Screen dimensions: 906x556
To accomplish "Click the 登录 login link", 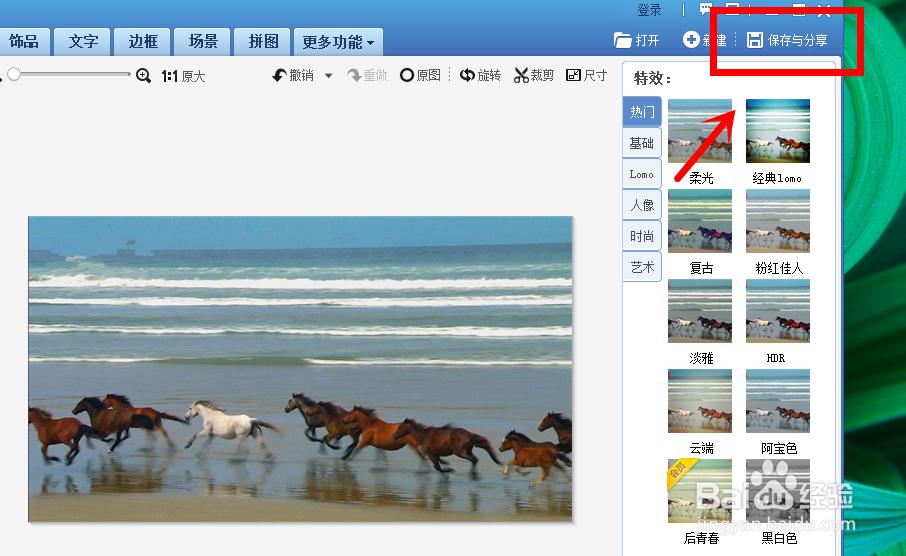I will pyautogui.click(x=649, y=10).
